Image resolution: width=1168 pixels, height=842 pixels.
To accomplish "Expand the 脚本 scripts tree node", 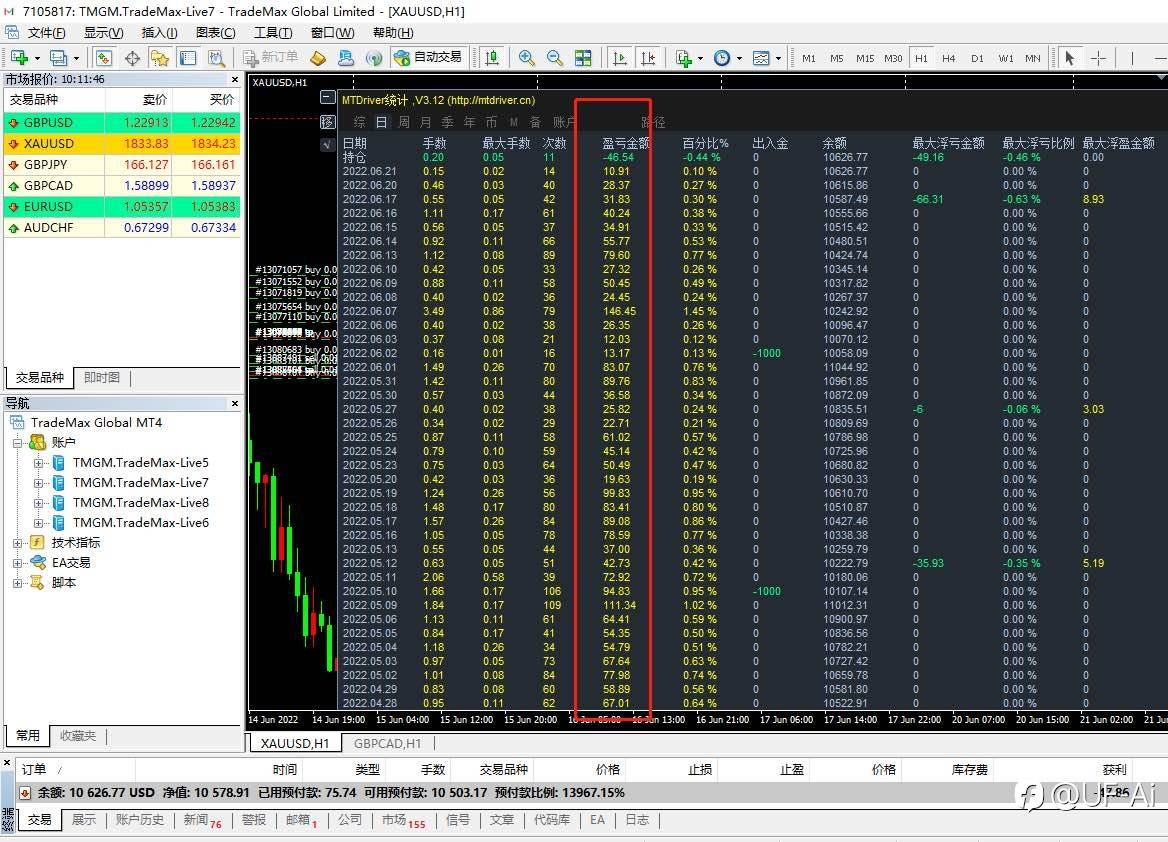I will [17, 583].
